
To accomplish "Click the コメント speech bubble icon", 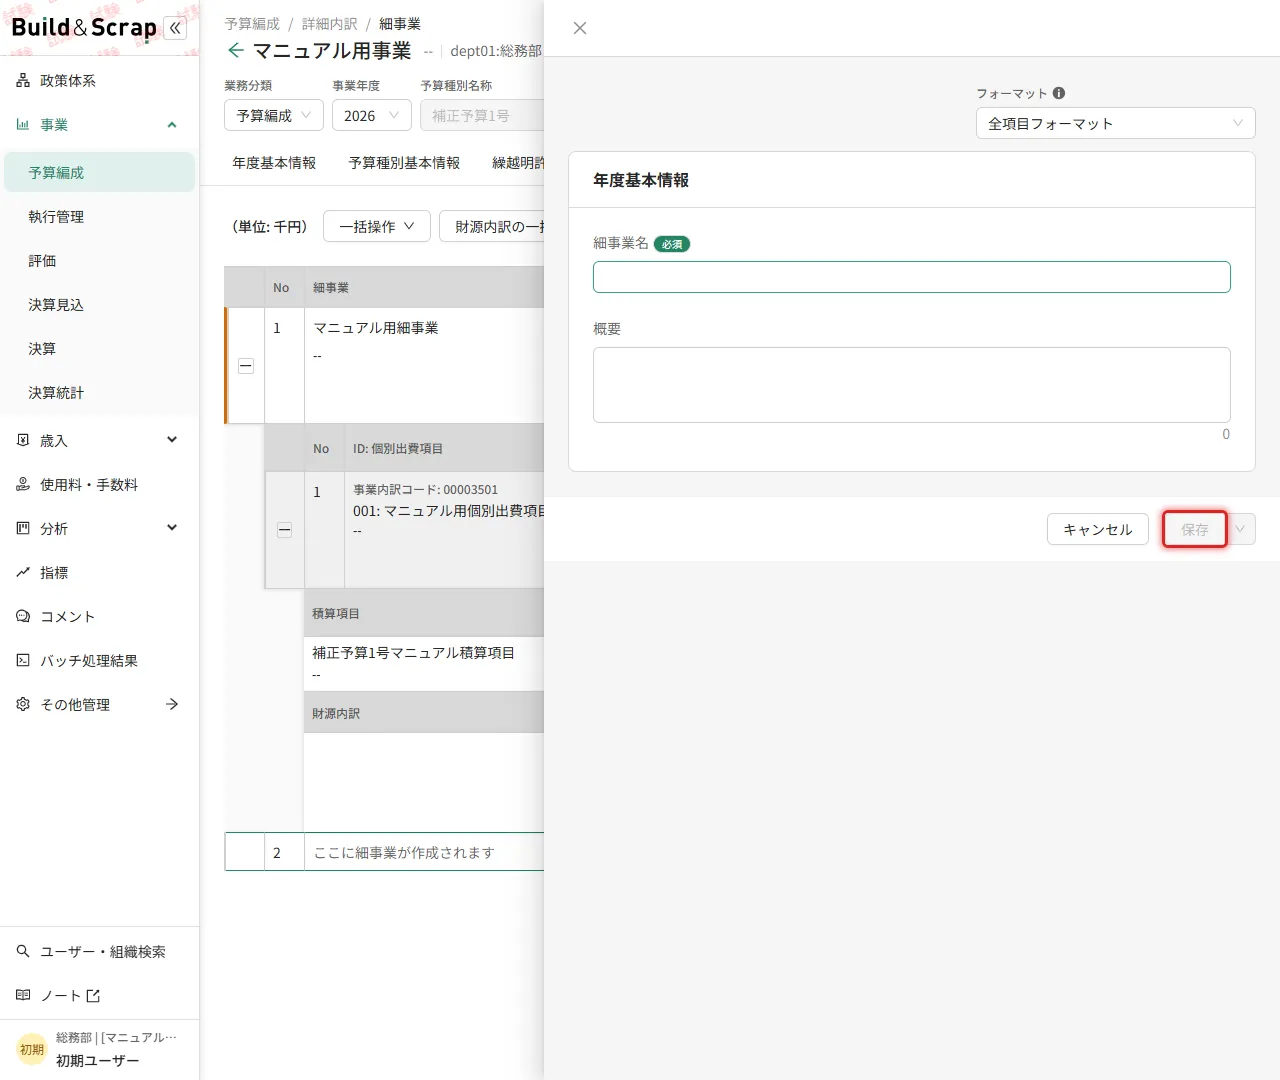I will pos(23,616).
